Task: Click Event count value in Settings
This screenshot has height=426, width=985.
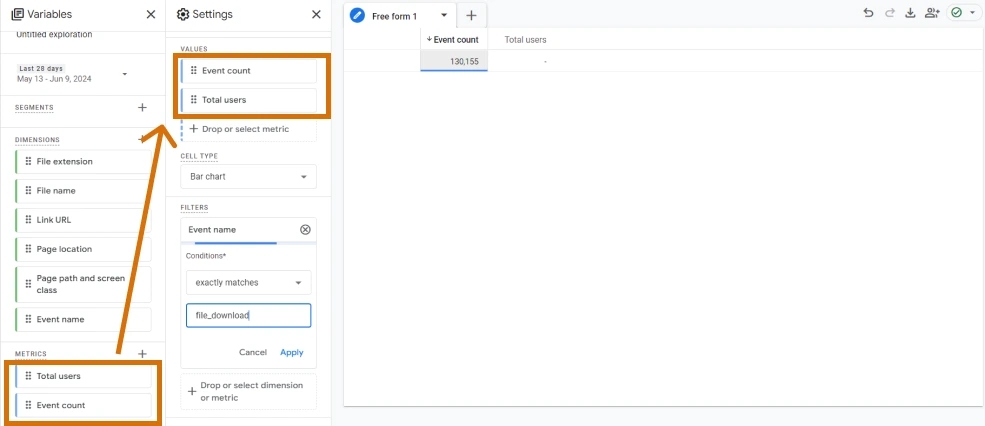Action: (248, 70)
